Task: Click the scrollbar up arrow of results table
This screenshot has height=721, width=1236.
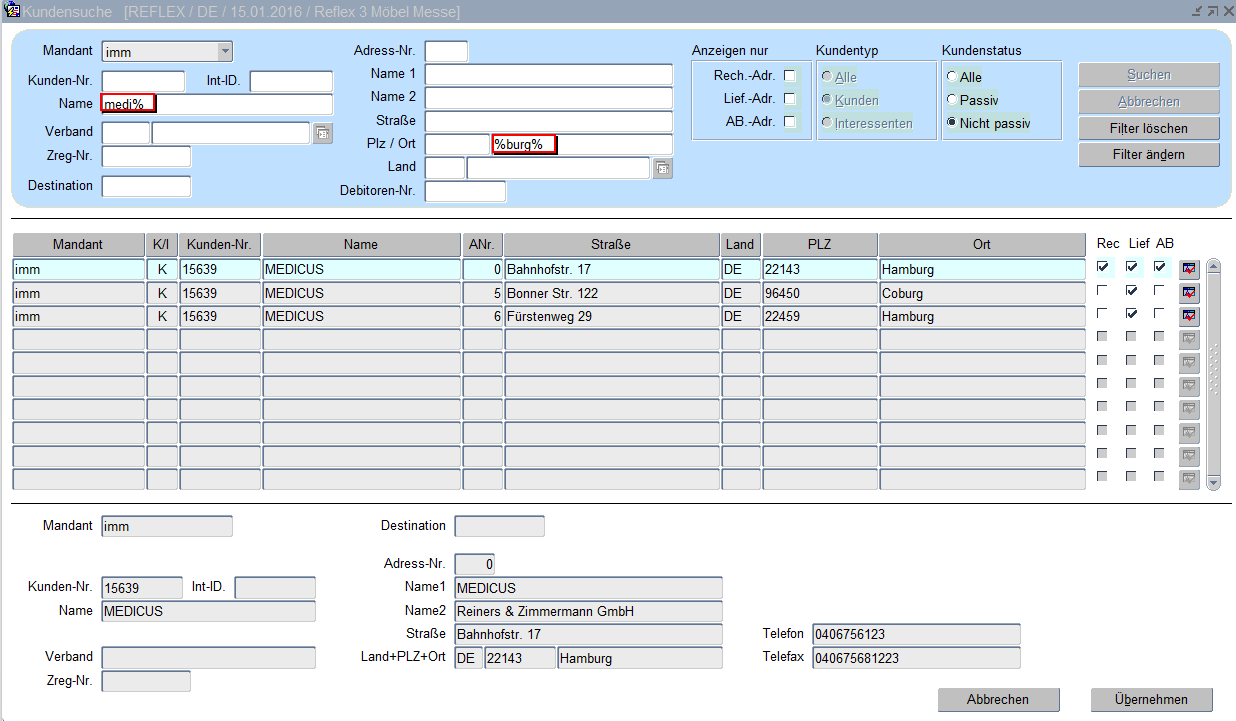Action: 1214,267
